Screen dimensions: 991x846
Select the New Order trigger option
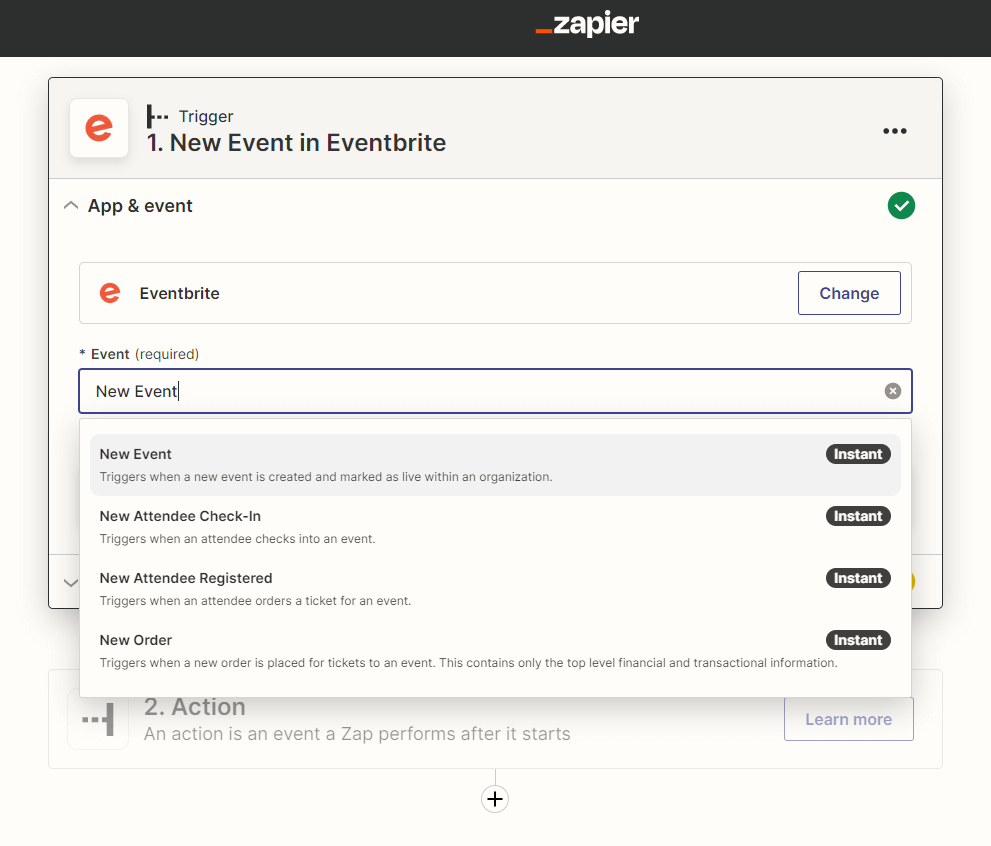click(496, 650)
